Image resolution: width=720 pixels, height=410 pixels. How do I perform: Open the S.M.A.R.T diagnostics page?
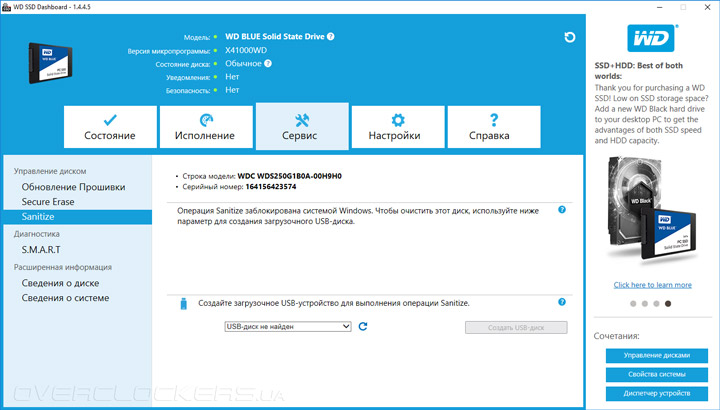41,250
